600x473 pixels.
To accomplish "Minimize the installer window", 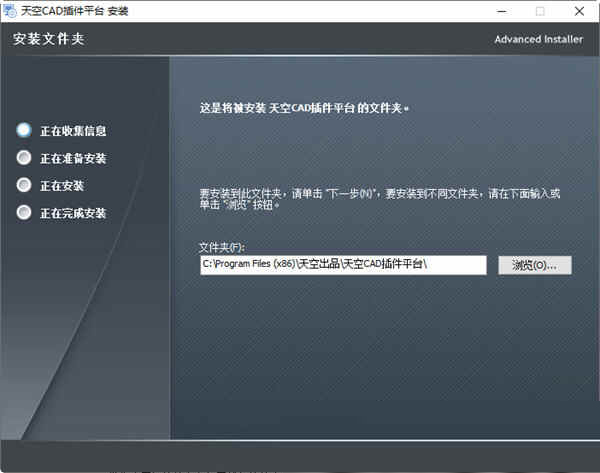I will click(502, 11).
